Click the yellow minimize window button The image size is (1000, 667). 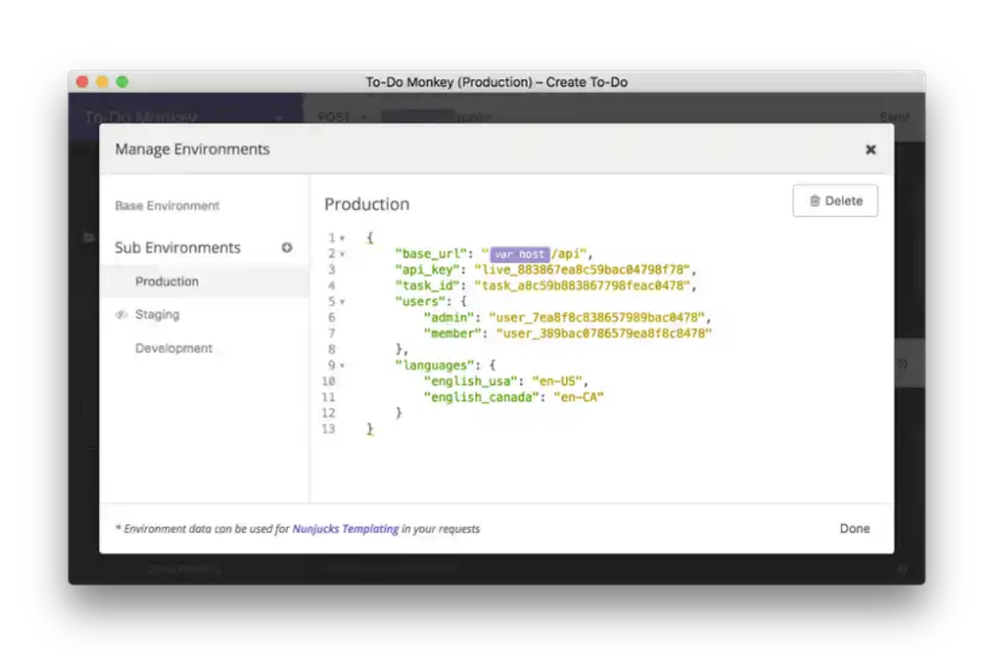point(102,82)
